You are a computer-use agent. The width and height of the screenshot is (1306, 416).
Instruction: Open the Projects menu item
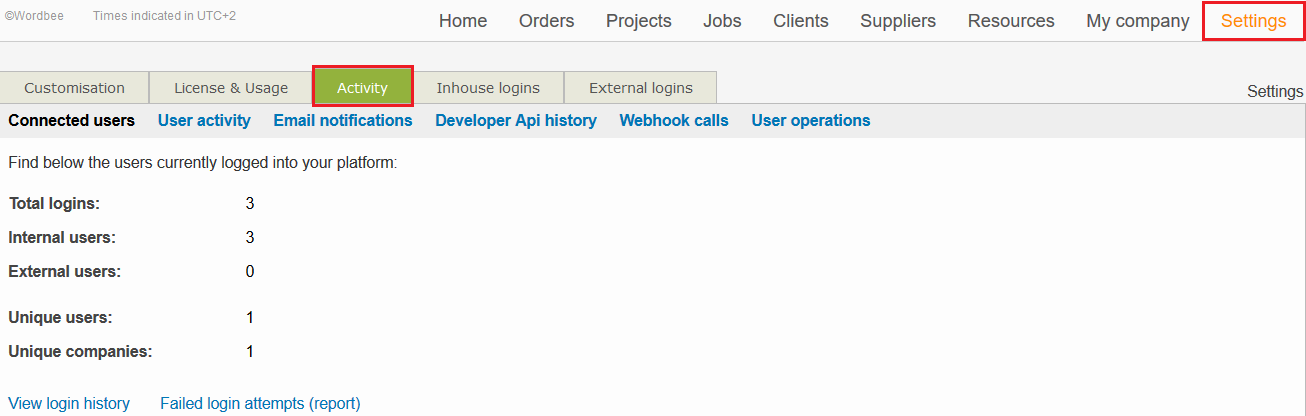coord(638,21)
